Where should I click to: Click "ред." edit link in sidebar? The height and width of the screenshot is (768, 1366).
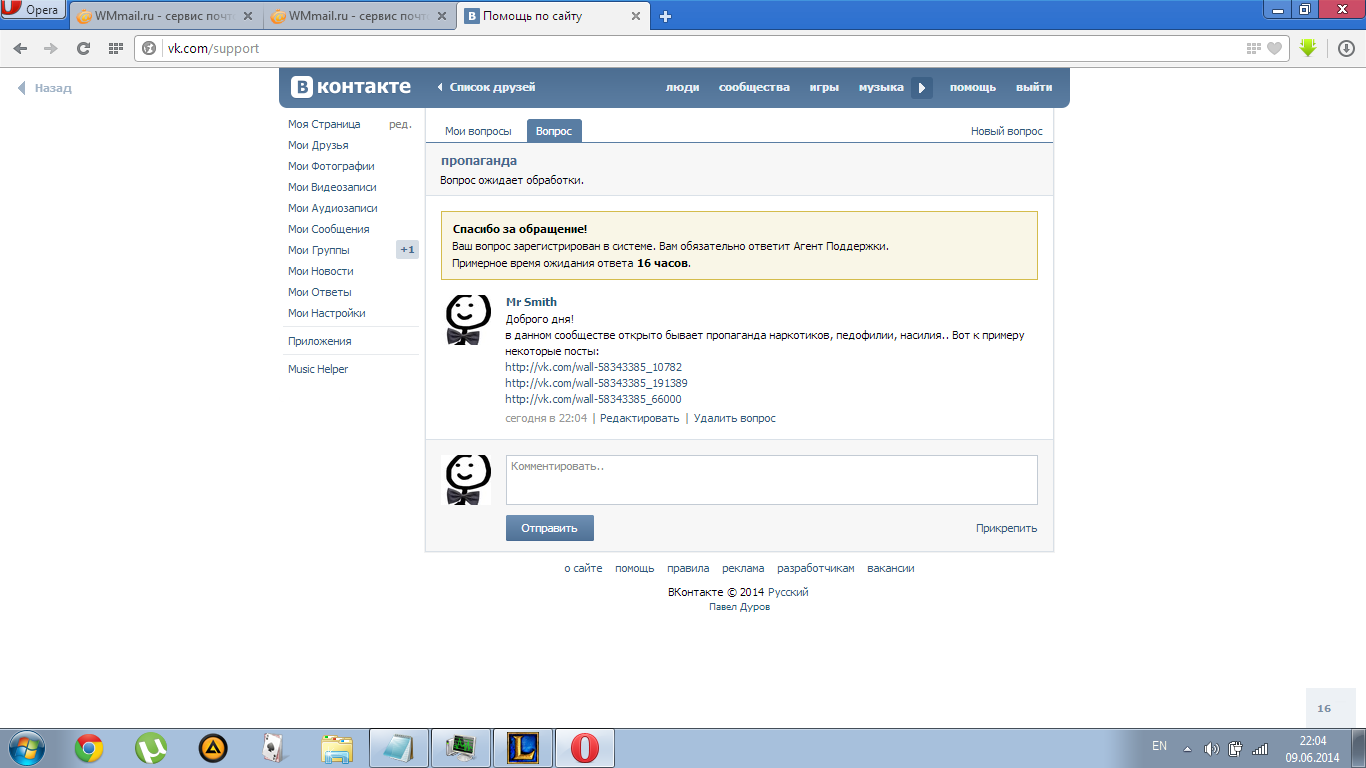click(400, 124)
